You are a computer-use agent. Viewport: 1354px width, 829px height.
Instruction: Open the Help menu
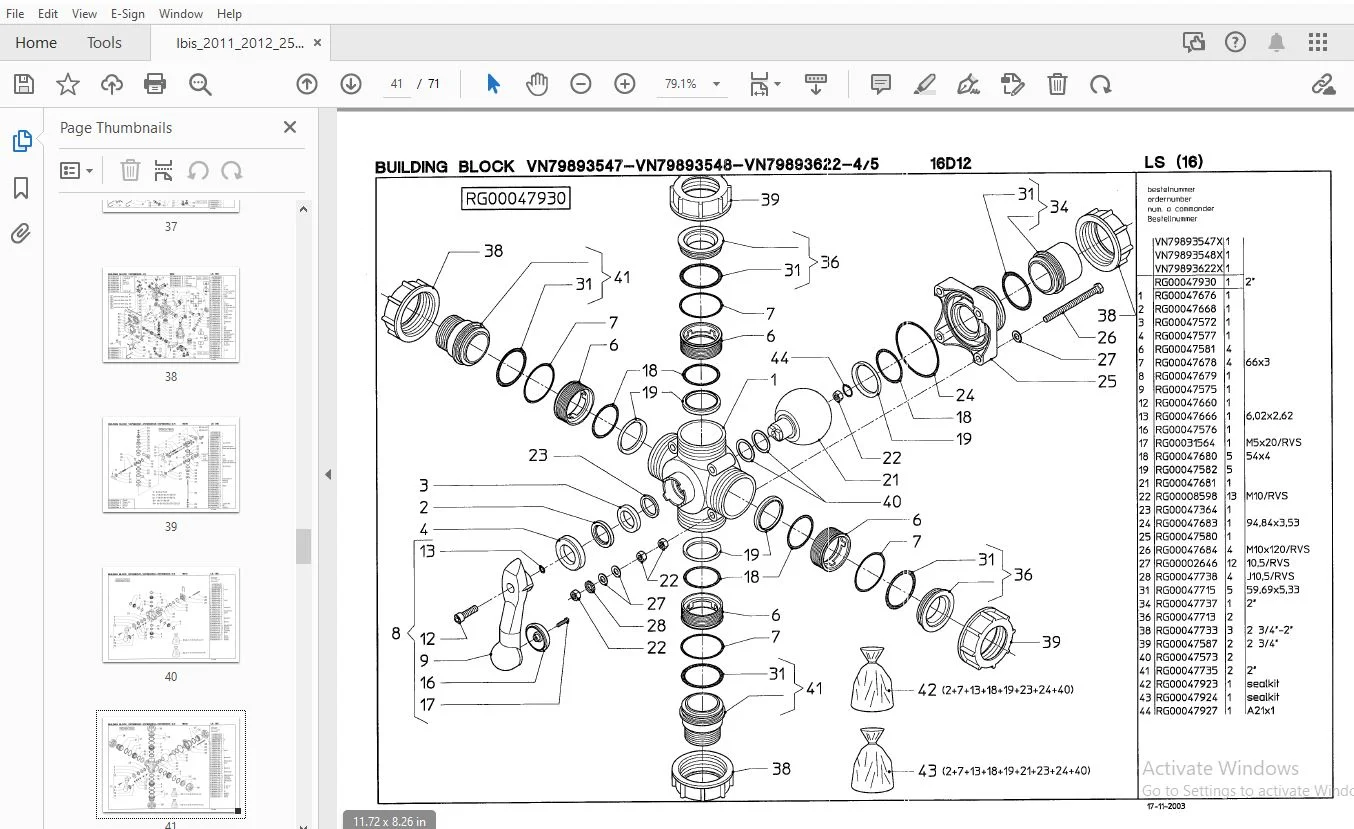(229, 13)
